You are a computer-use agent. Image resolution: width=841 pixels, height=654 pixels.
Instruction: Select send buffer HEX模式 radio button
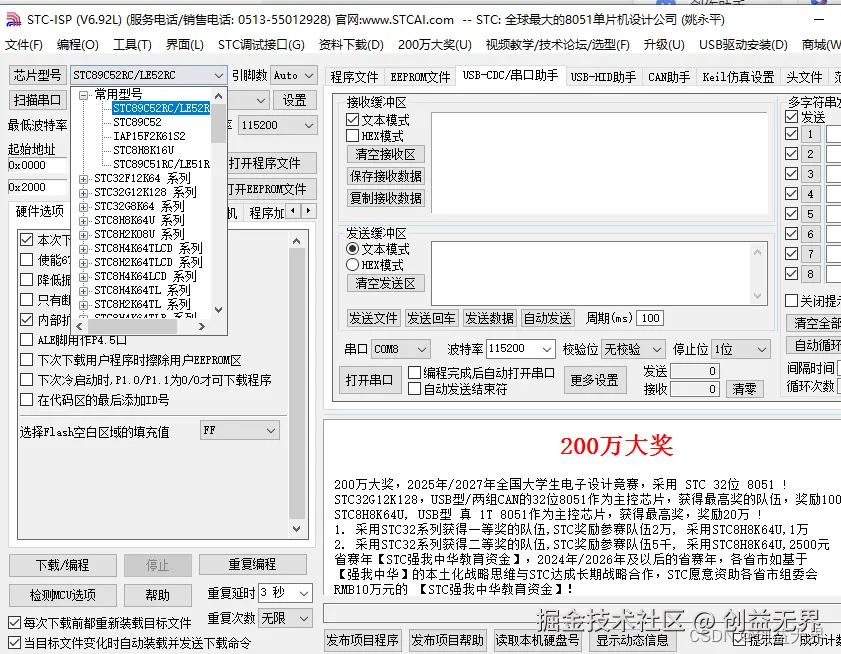(x=352, y=264)
